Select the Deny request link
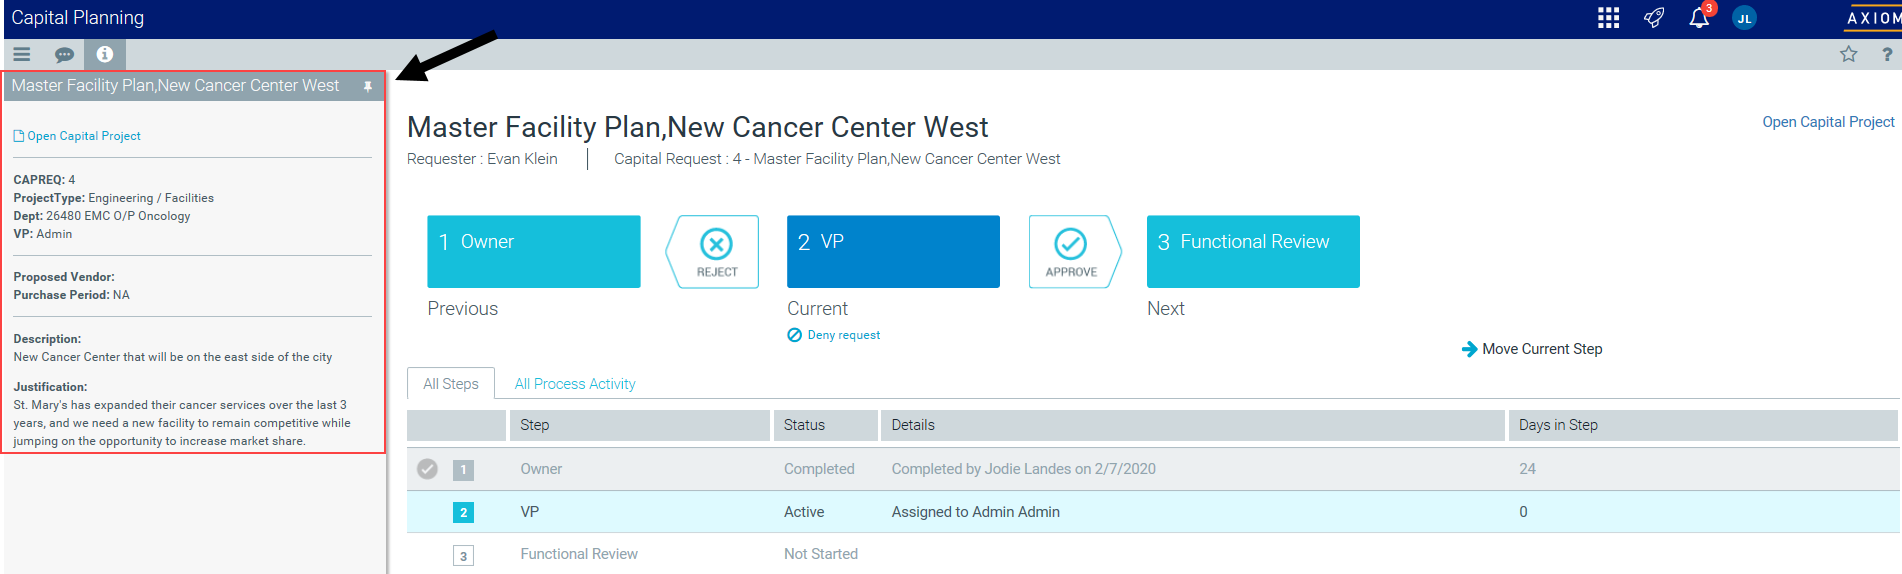The width and height of the screenshot is (1902, 574). coord(843,335)
